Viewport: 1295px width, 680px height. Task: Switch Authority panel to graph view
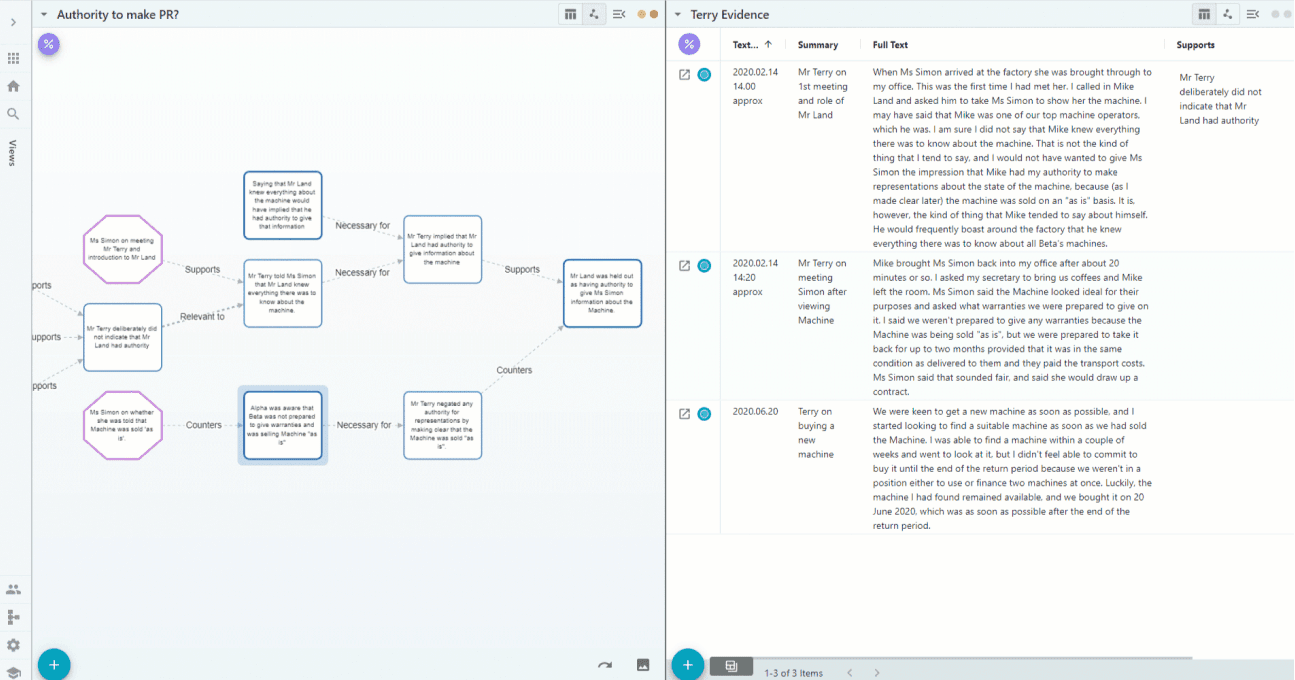click(x=594, y=14)
